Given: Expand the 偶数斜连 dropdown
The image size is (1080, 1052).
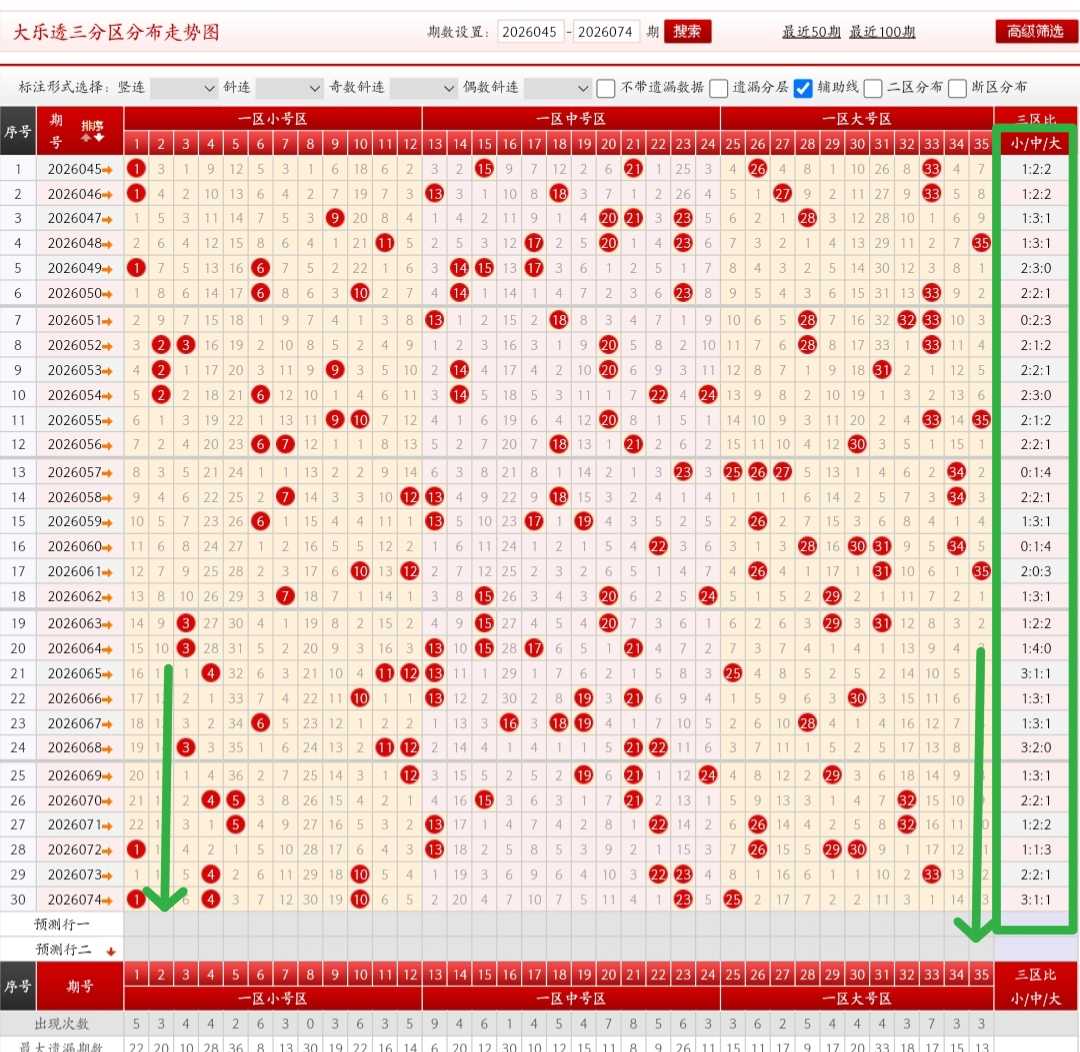Looking at the screenshot, I should (557, 87).
